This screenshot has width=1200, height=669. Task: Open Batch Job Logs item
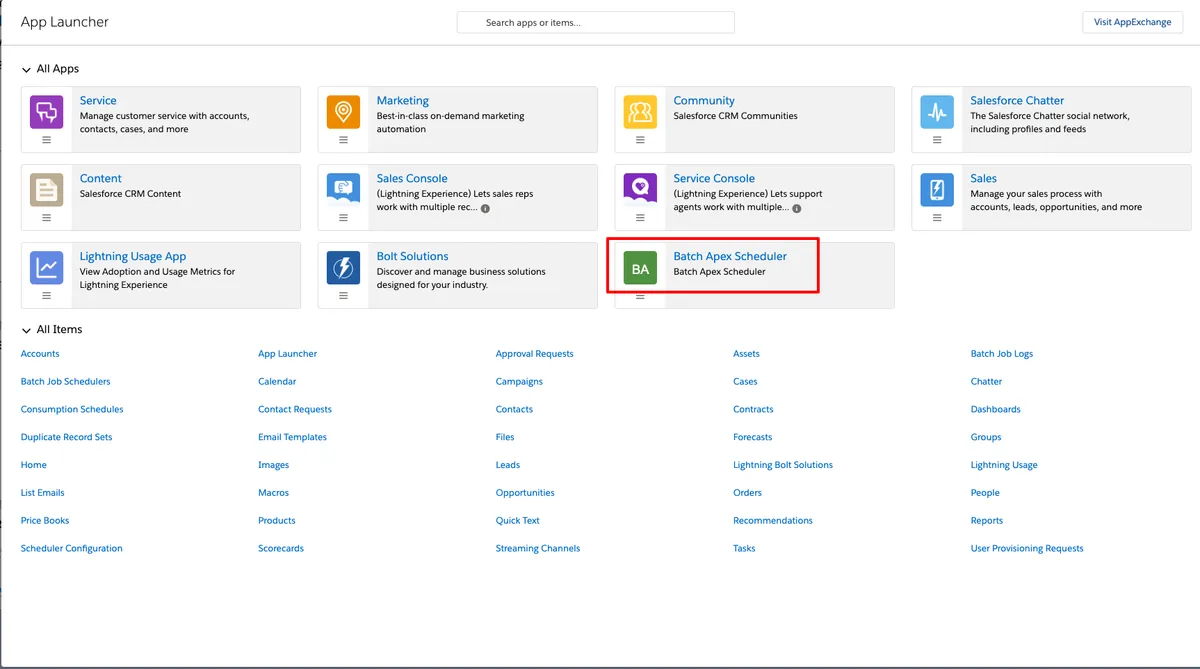pos(1002,354)
